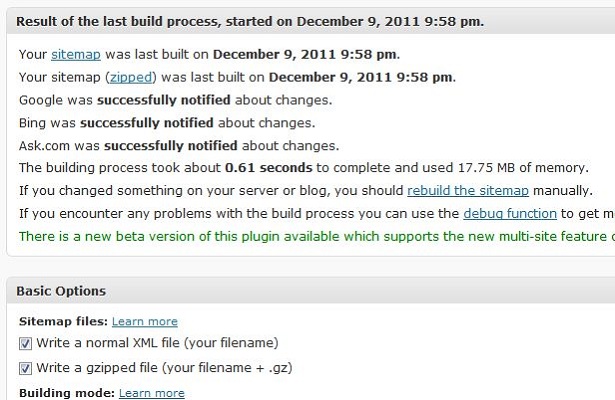Open Learn more beside Building mode
The width and height of the screenshot is (615, 400).
(x=151, y=393)
